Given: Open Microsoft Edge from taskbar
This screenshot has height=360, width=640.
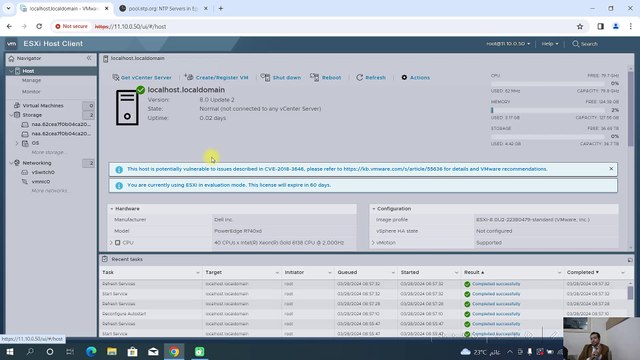Looking at the screenshot, I should click(91, 351).
